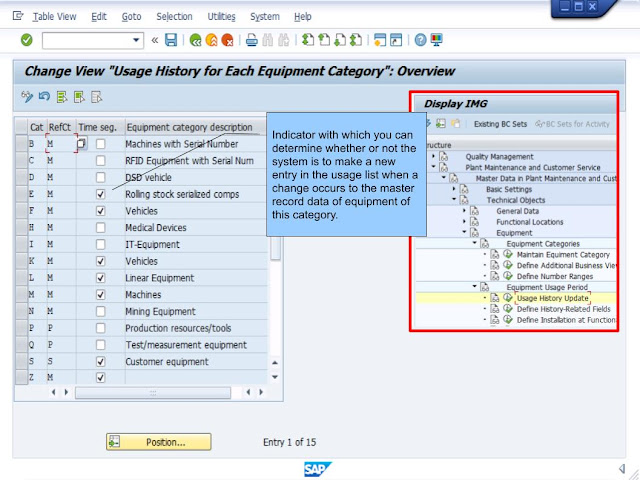Open the System menu
640x480 pixels.
[265, 17]
